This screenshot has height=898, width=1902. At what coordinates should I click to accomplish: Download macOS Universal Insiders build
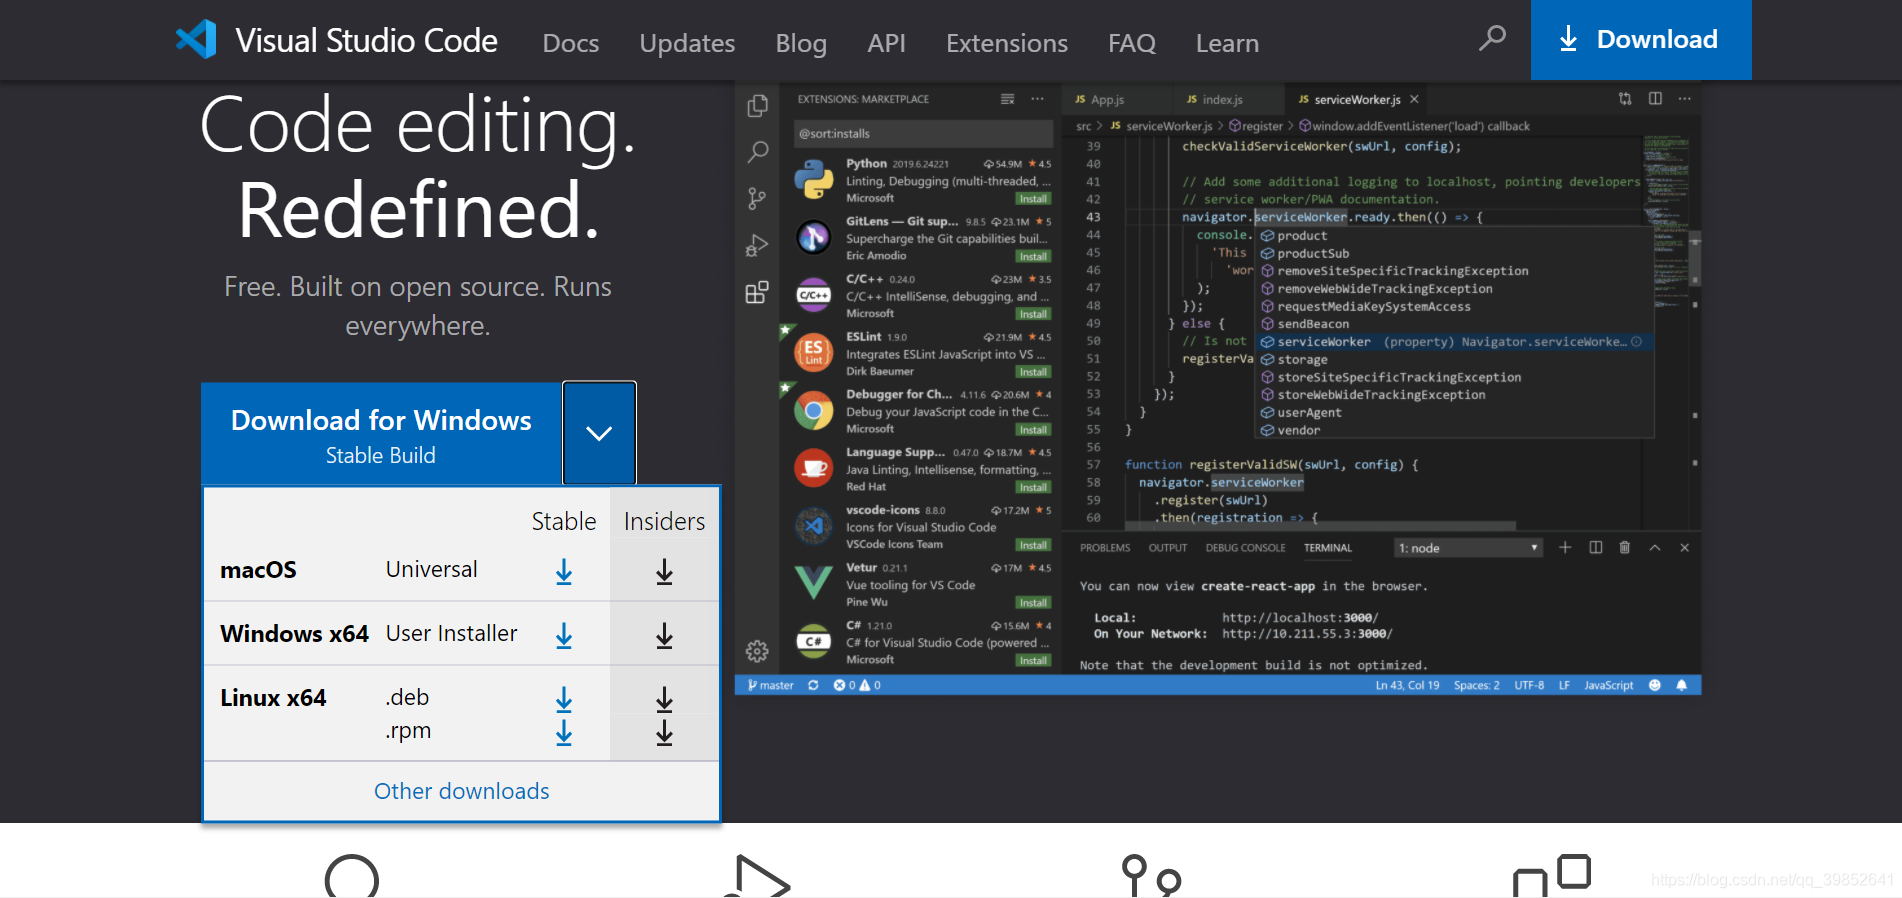664,571
